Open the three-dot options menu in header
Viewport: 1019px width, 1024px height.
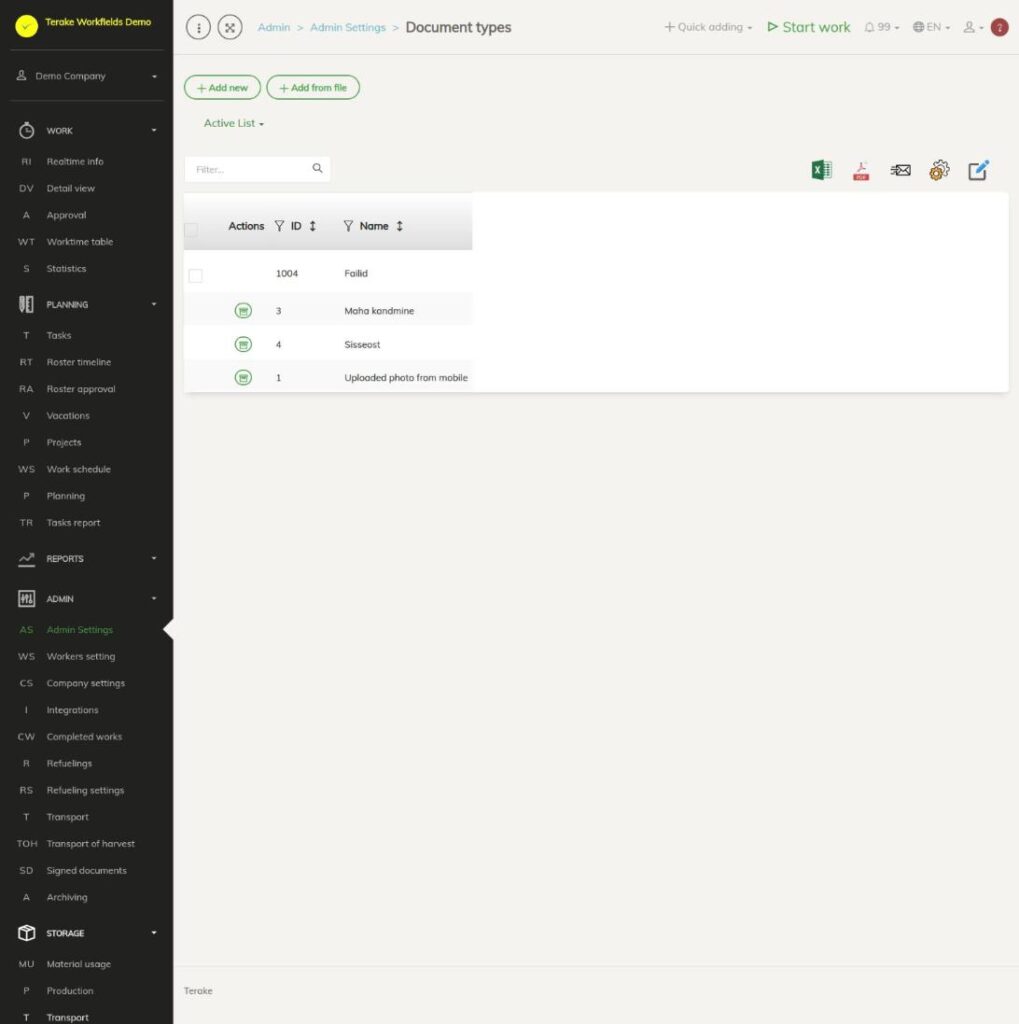(199, 27)
